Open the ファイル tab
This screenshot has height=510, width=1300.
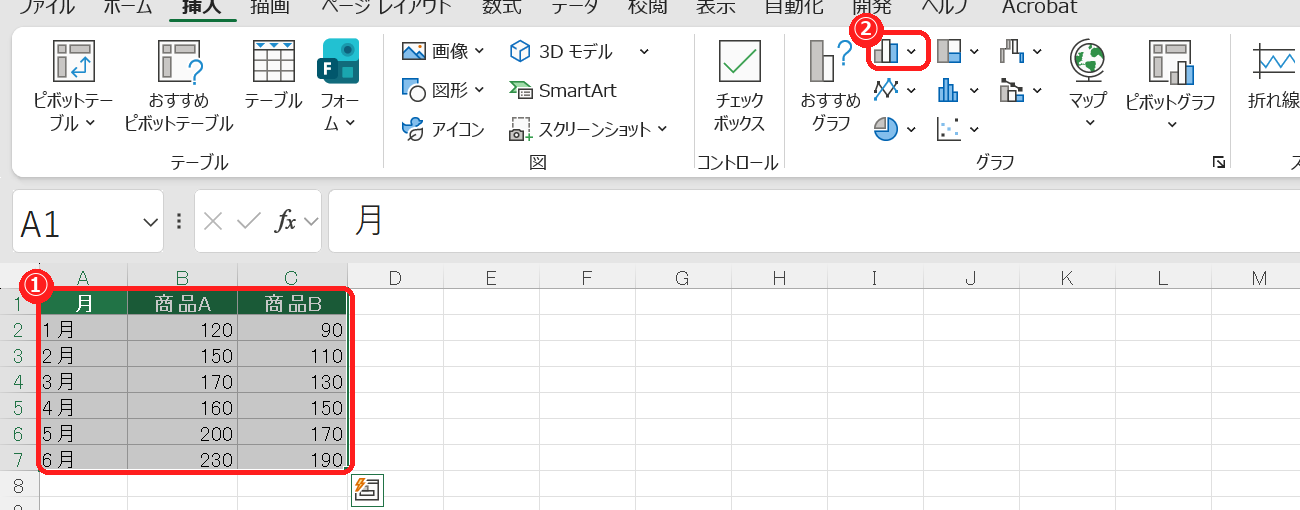point(48,7)
